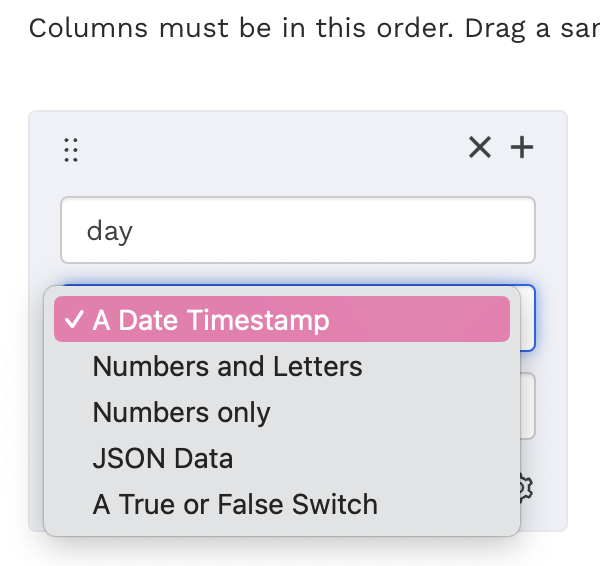Click the word day in name input
The image size is (600, 566).
click(109, 231)
